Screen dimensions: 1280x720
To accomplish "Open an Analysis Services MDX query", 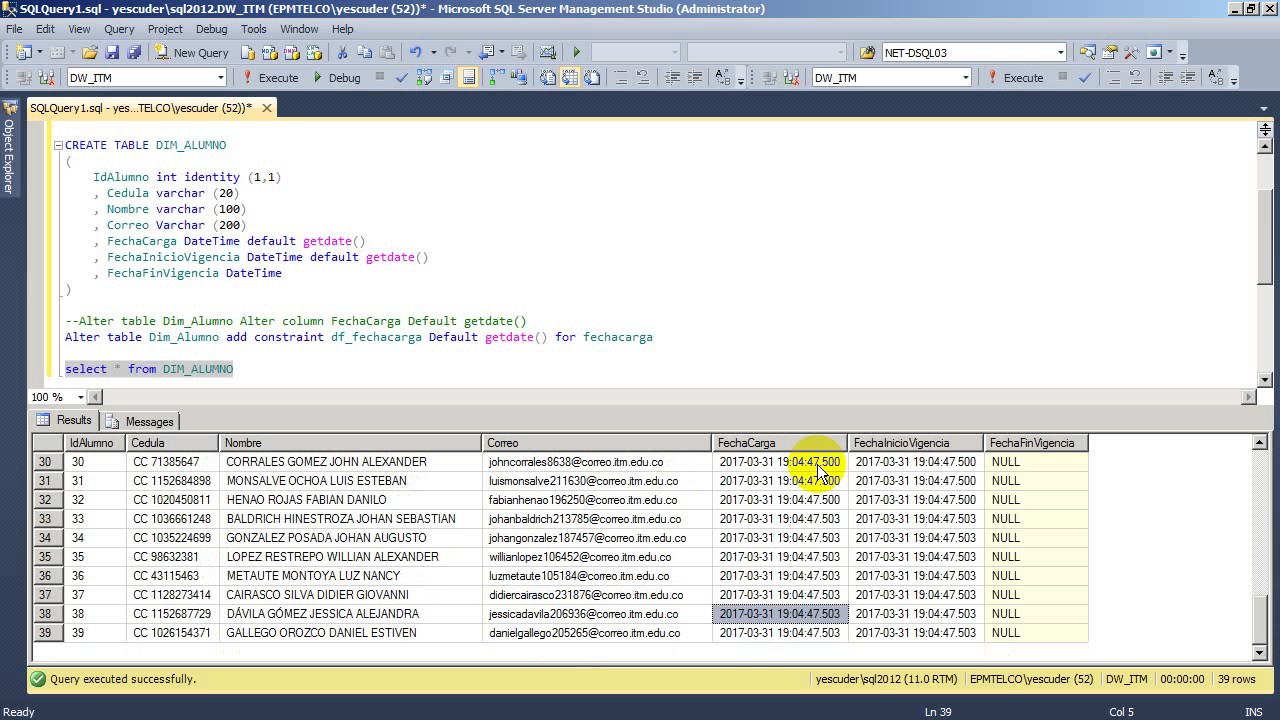I will [x=270, y=52].
